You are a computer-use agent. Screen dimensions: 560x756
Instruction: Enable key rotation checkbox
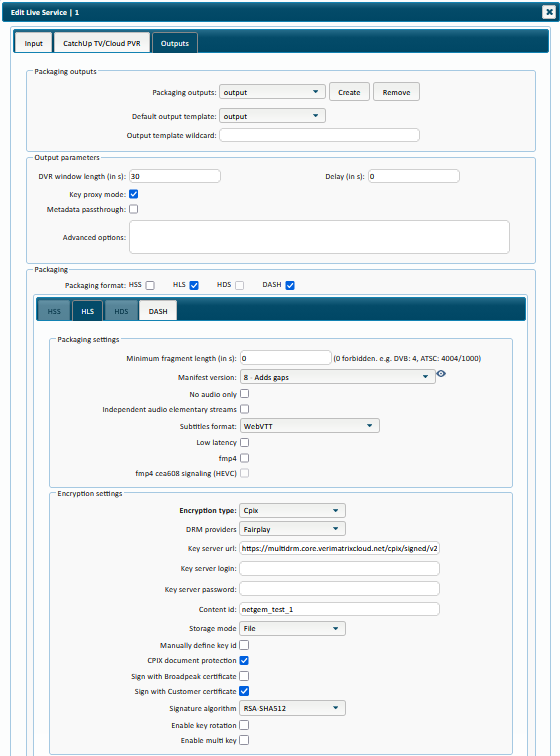(244, 725)
